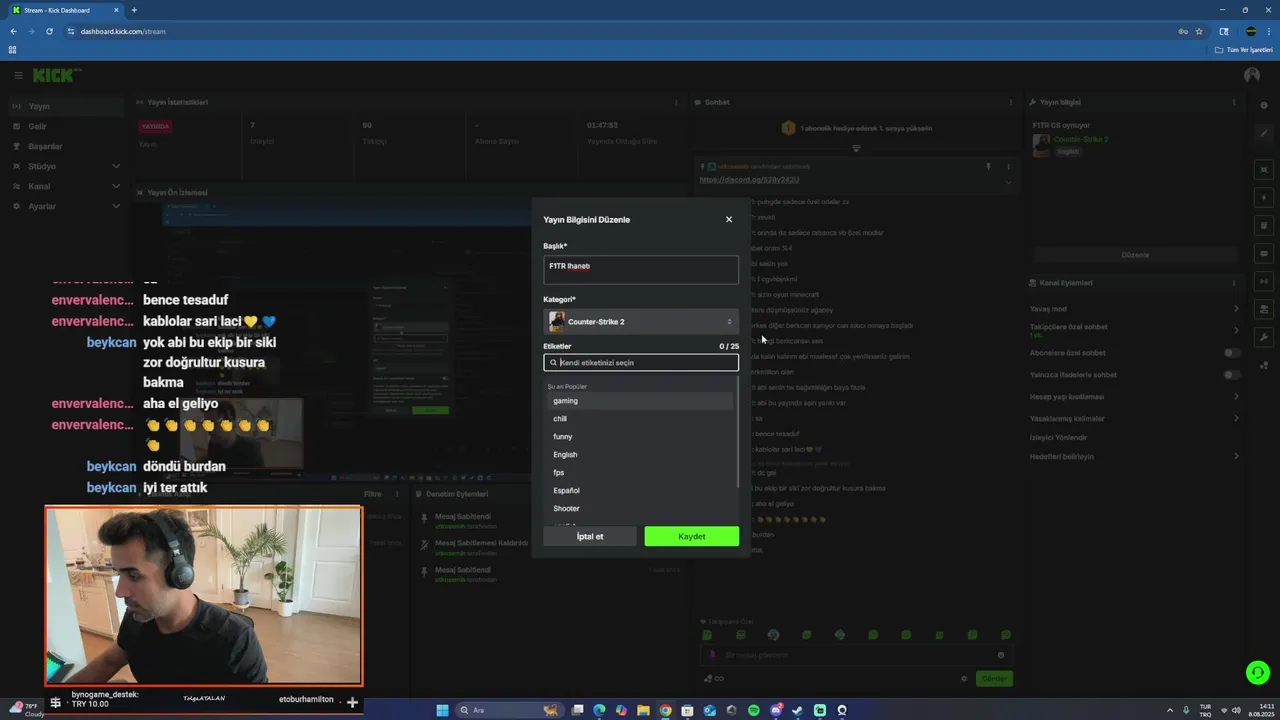Open Kanal Eylemleri panel options menu

1234,283
